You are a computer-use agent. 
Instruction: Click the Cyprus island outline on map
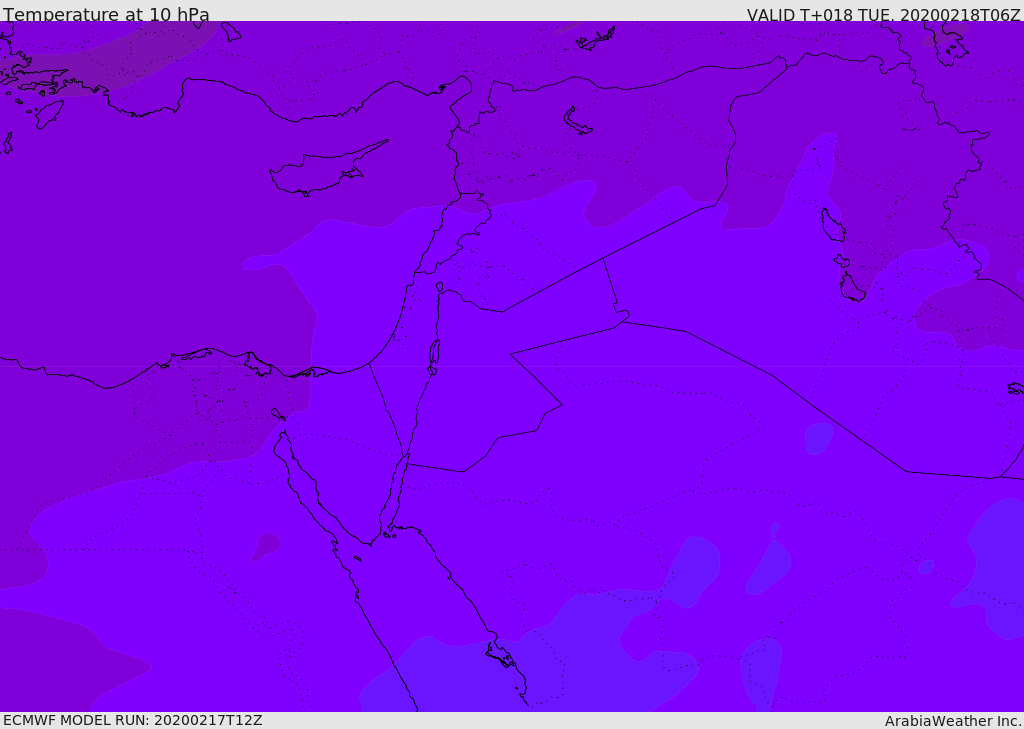[x=327, y=168]
